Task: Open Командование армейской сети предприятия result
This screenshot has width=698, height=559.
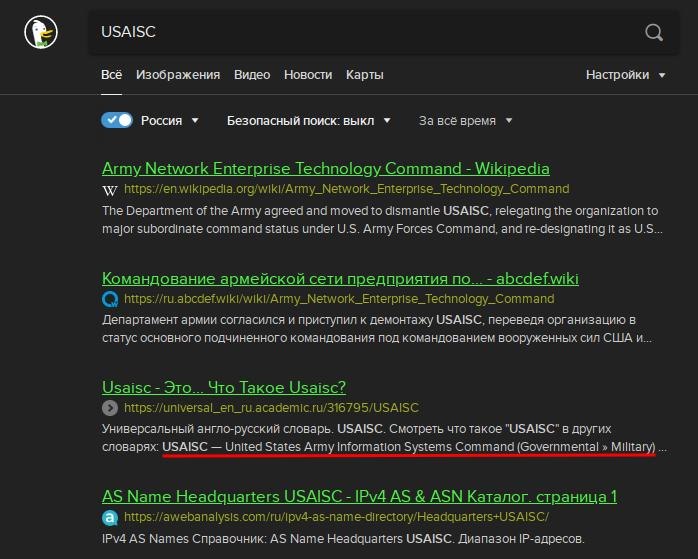Action: pos(341,279)
